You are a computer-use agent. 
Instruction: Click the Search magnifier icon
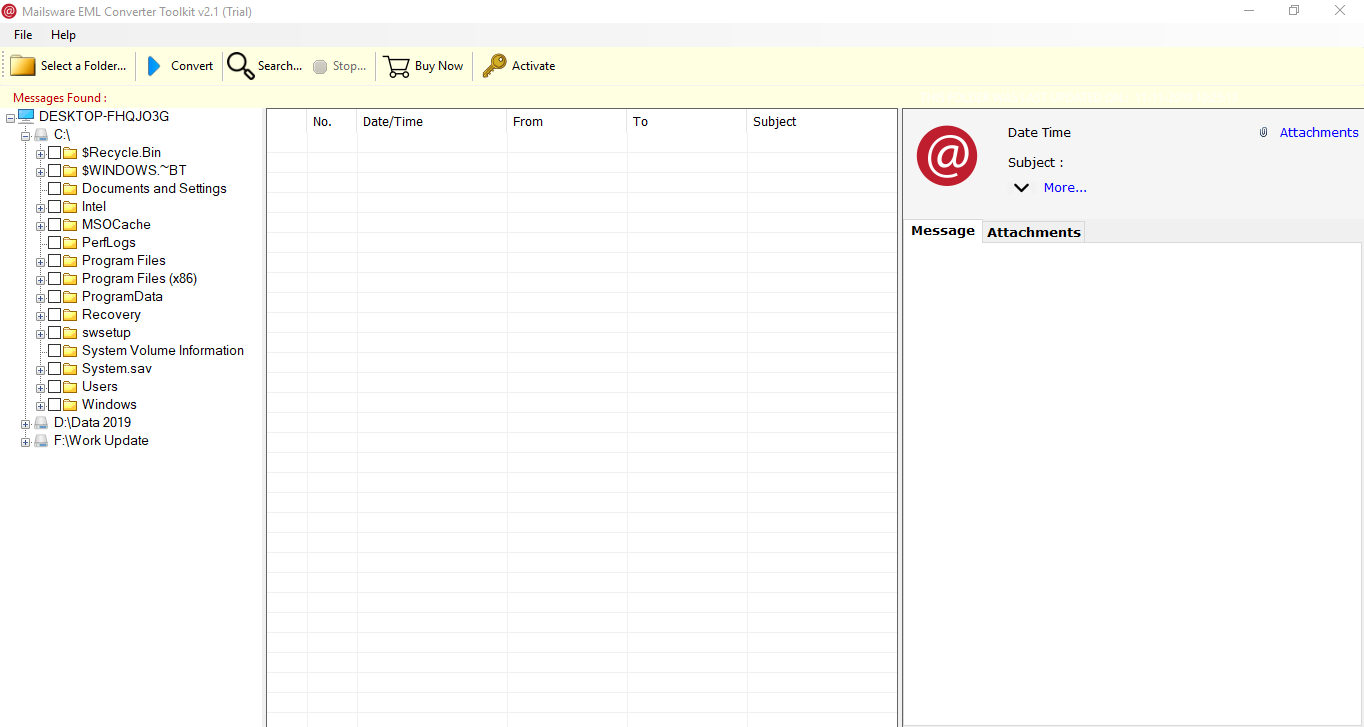click(240, 66)
